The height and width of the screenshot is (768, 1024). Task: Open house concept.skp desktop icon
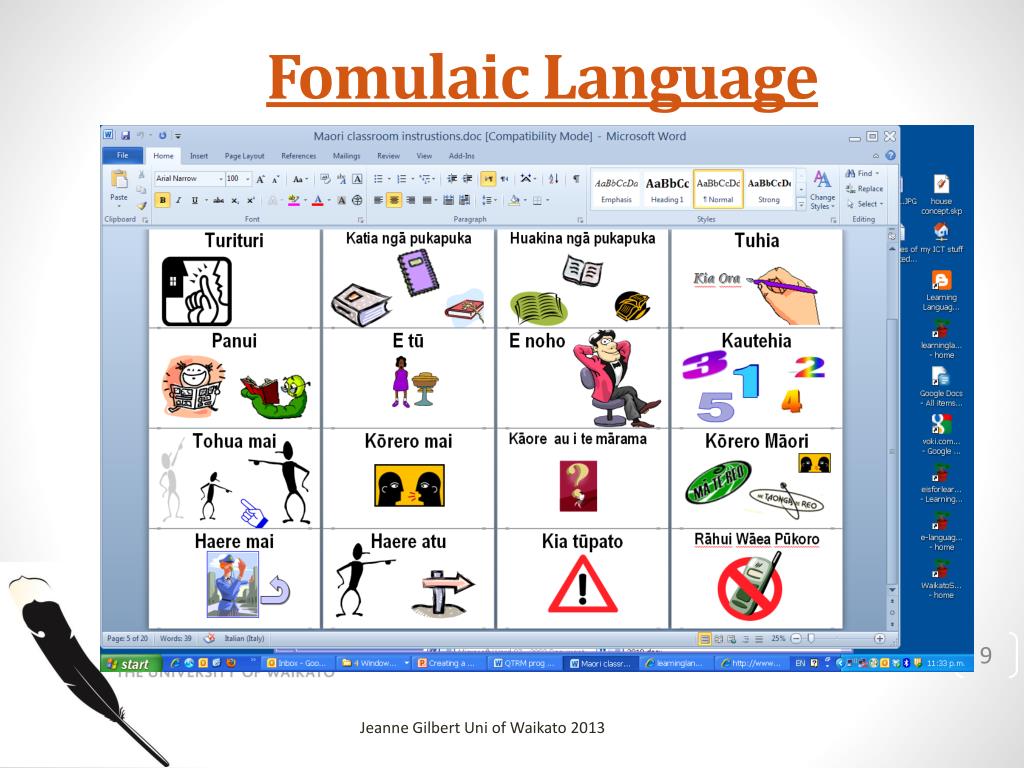pyautogui.click(x=941, y=195)
